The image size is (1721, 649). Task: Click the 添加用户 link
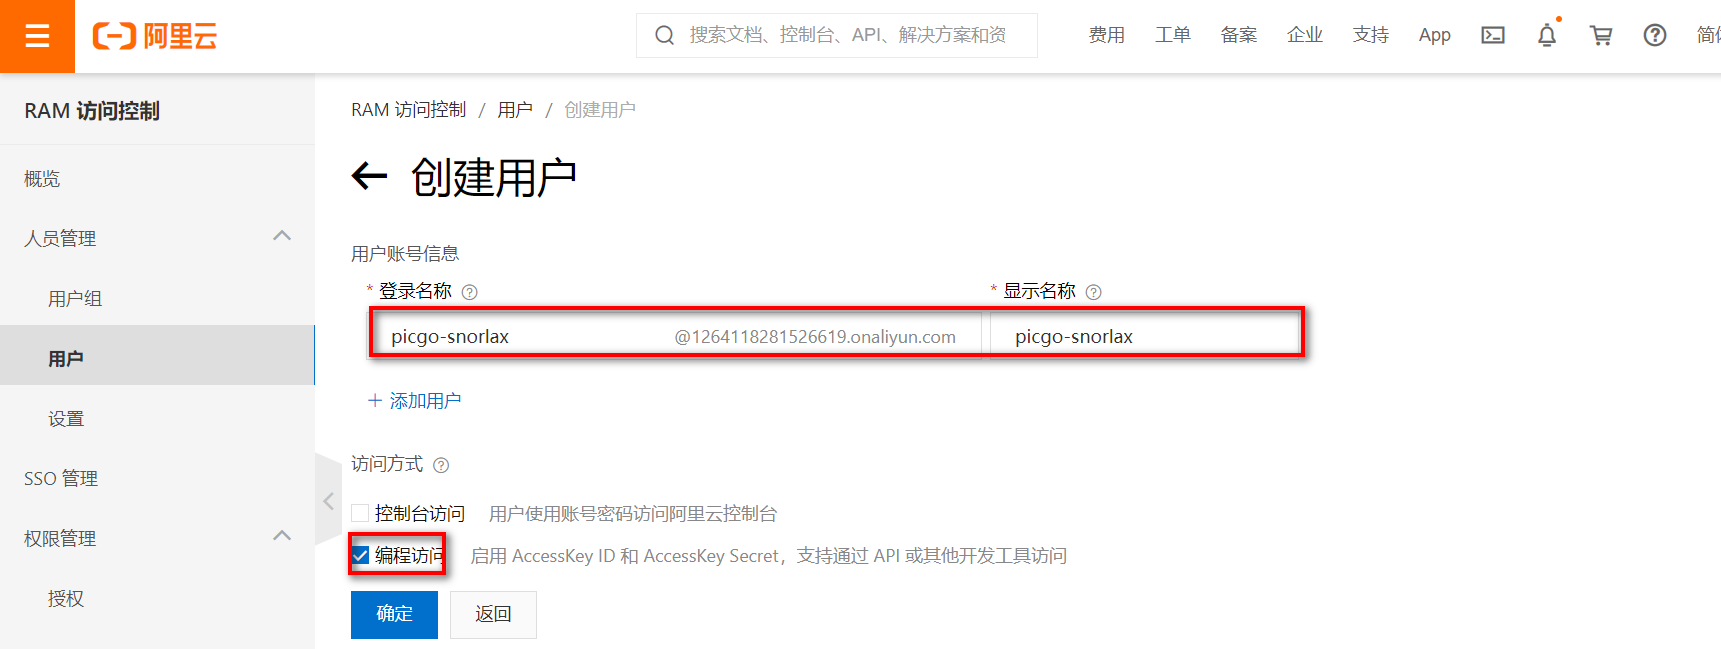[414, 401]
